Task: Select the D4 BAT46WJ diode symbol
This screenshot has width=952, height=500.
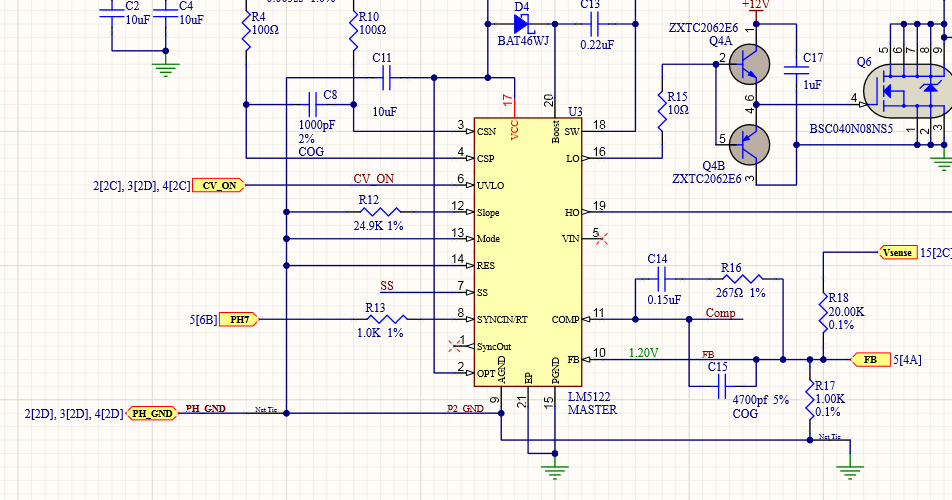Action: (522, 24)
